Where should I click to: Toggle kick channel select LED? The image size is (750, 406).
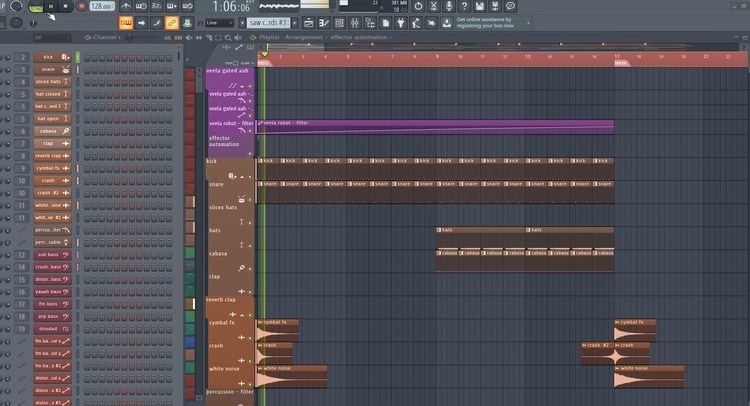pos(77,57)
